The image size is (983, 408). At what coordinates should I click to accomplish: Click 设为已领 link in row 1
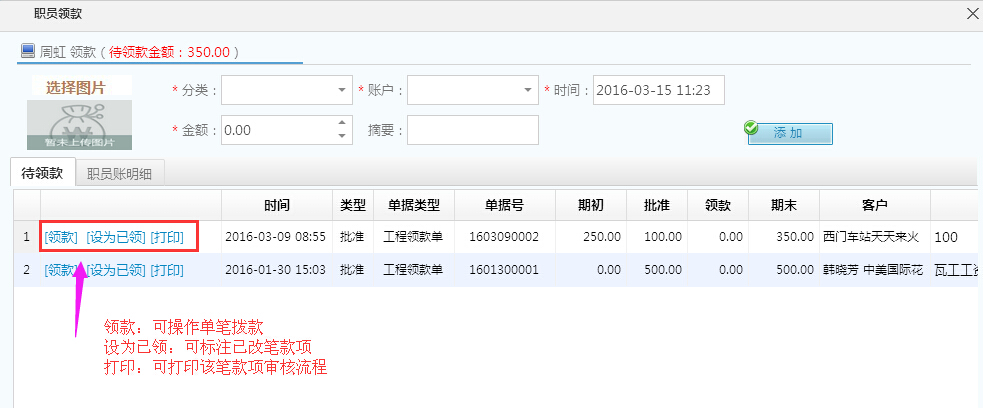coord(114,237)
